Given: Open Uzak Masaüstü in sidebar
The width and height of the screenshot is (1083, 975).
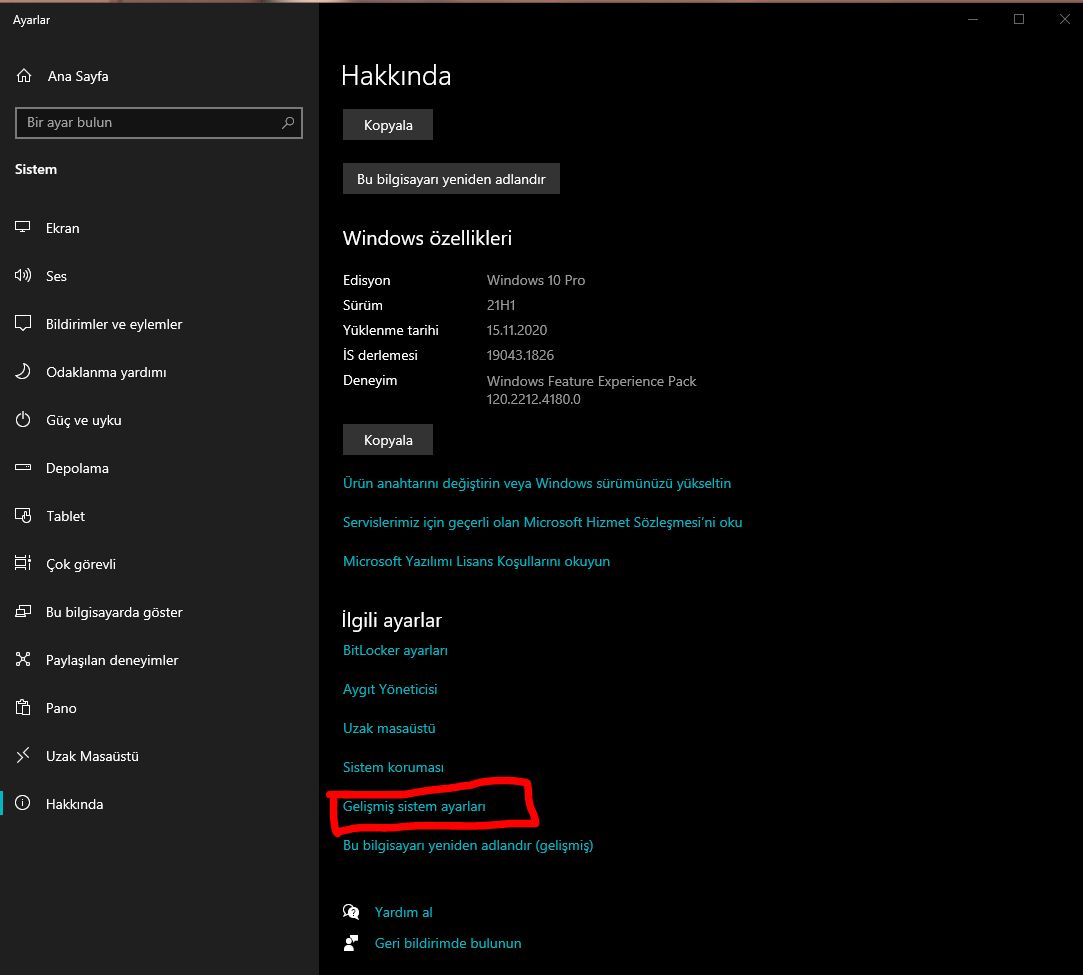Looking at the screenshot, I should [x=92, y=756].
